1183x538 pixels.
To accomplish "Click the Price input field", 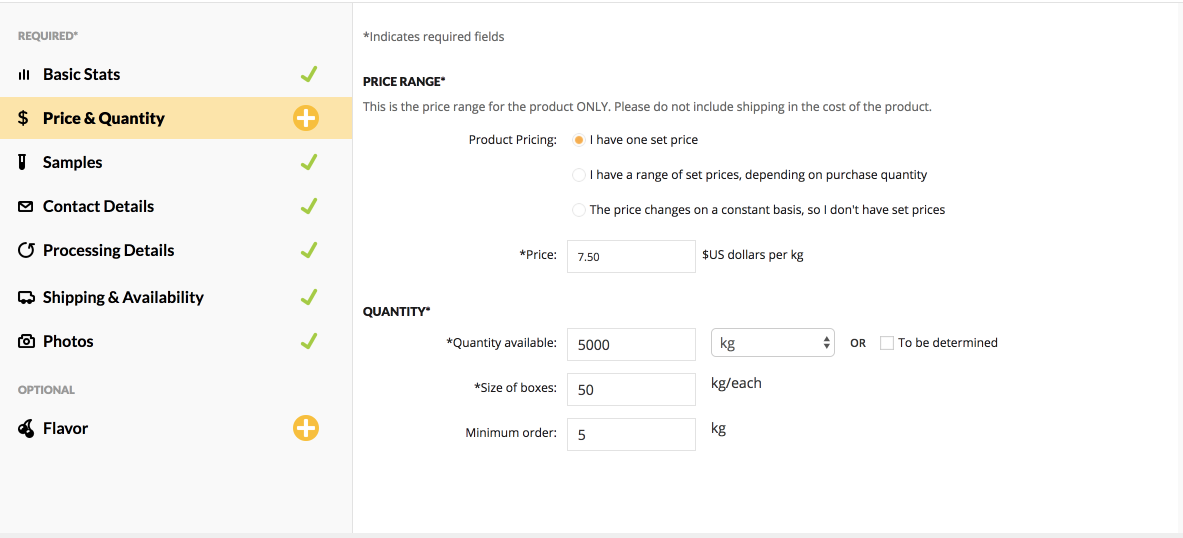I will click(630, 256).
